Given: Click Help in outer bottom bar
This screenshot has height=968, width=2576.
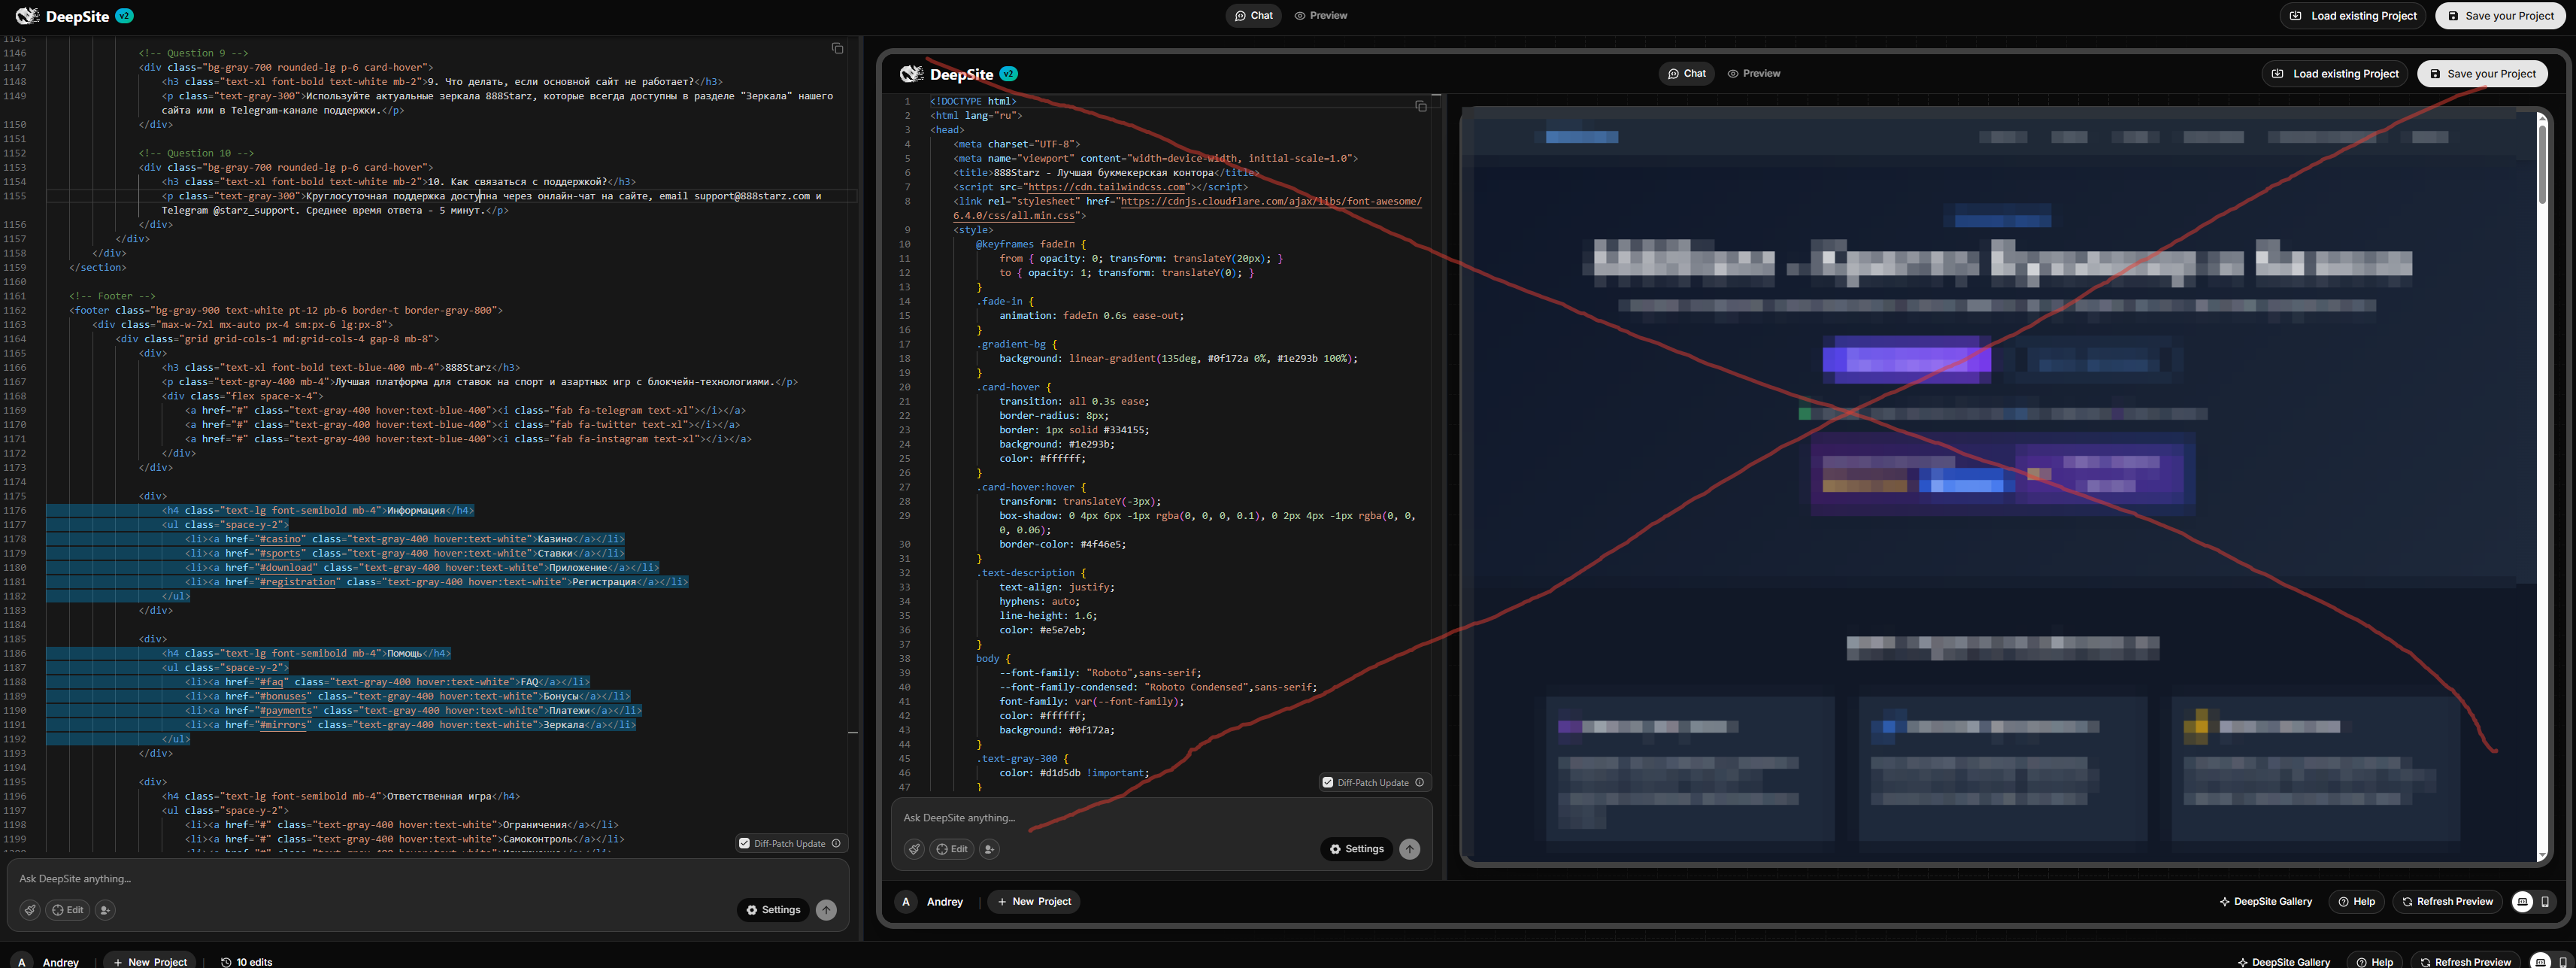Looking at the screenshot, I should pyautogui.click(x=2374, y=961).
